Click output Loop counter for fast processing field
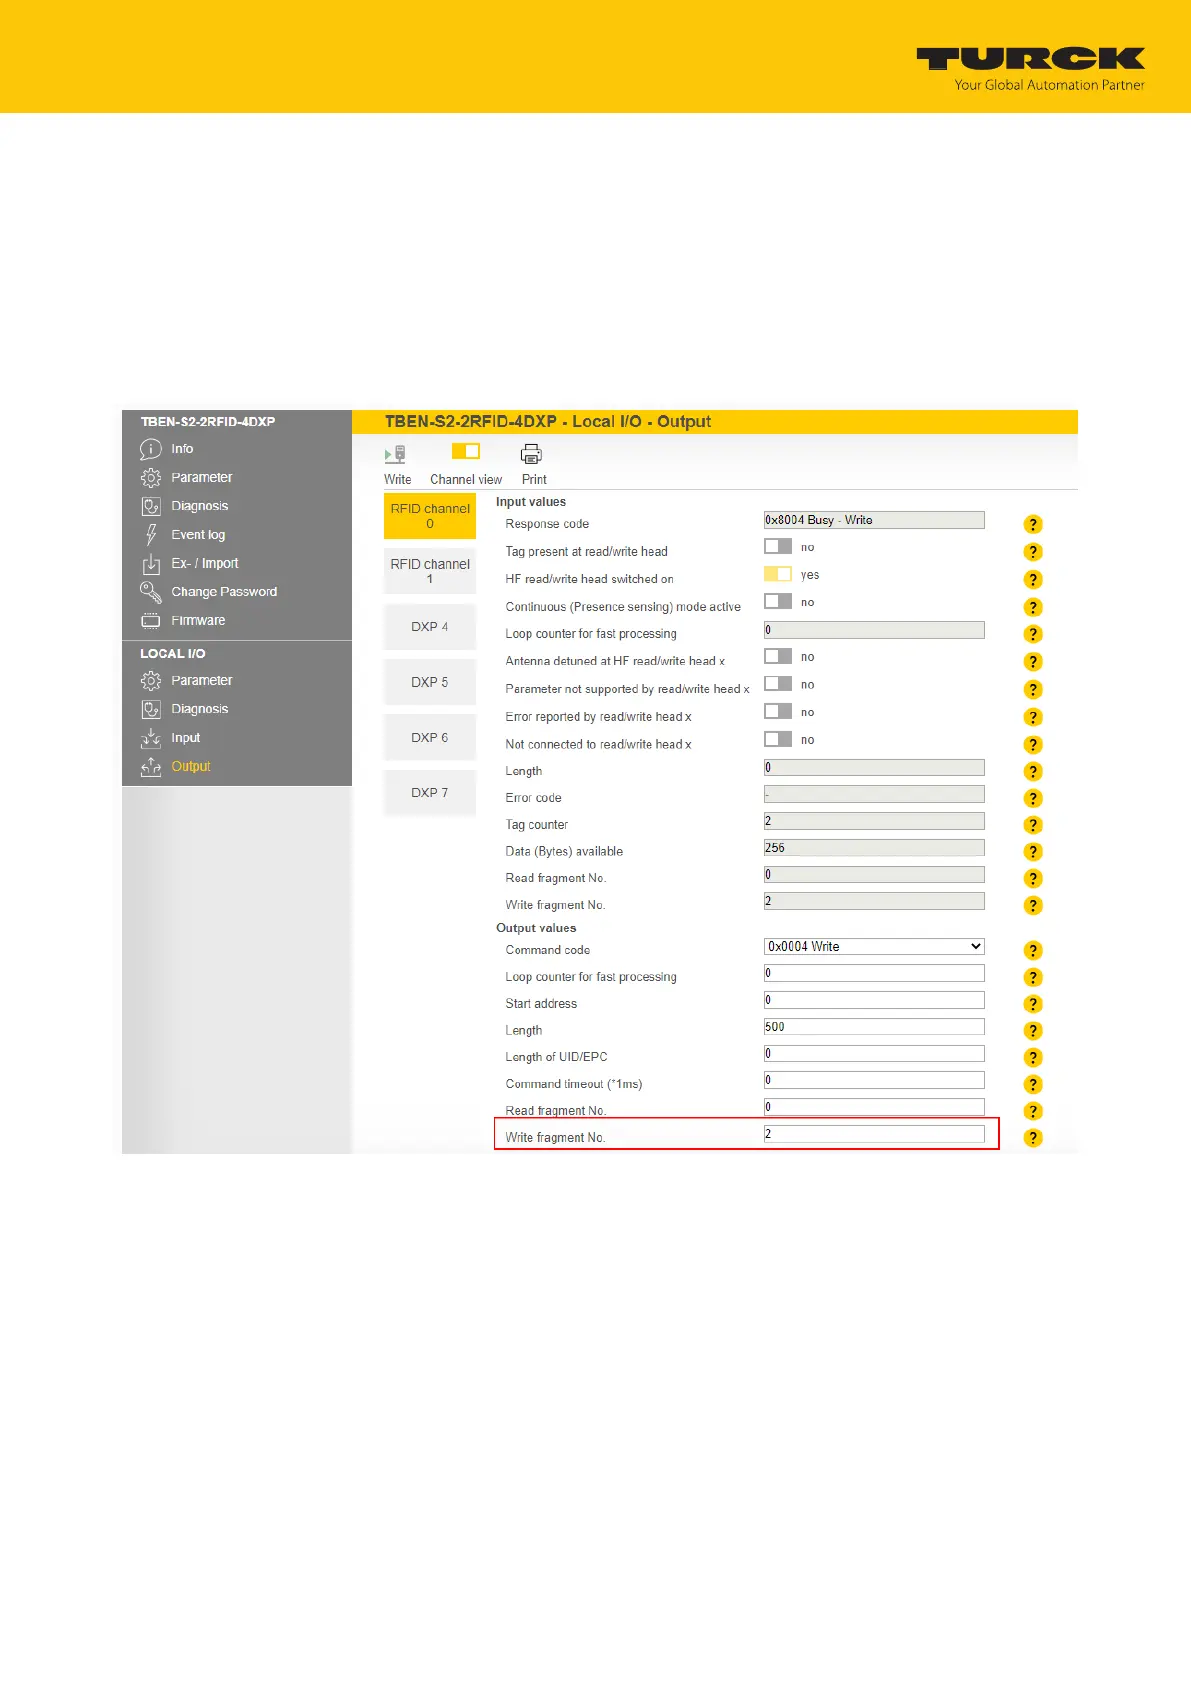1191x1684 pixels. pyautogui.click(x=874, y=973)
